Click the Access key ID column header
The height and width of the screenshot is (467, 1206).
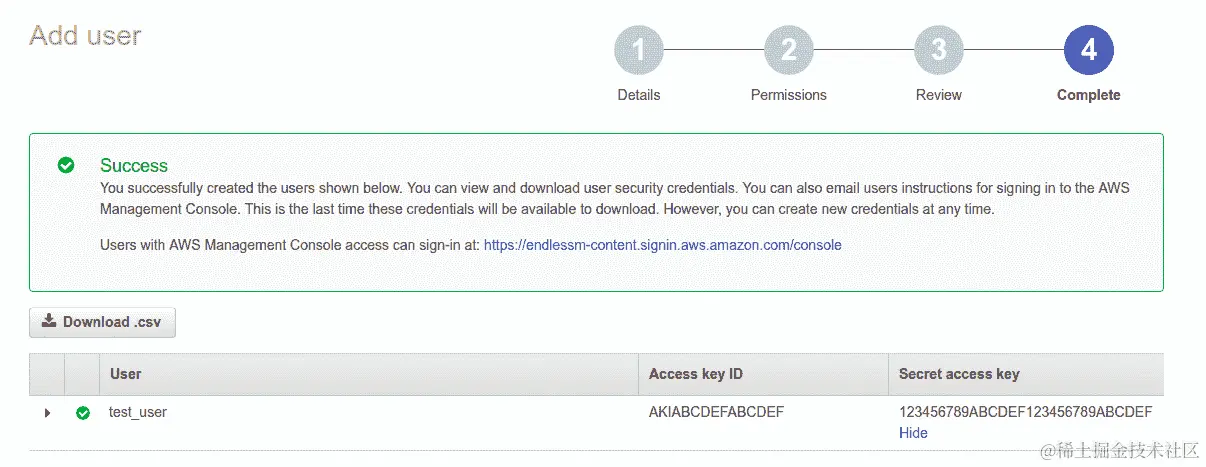click(x=695, y=374)
